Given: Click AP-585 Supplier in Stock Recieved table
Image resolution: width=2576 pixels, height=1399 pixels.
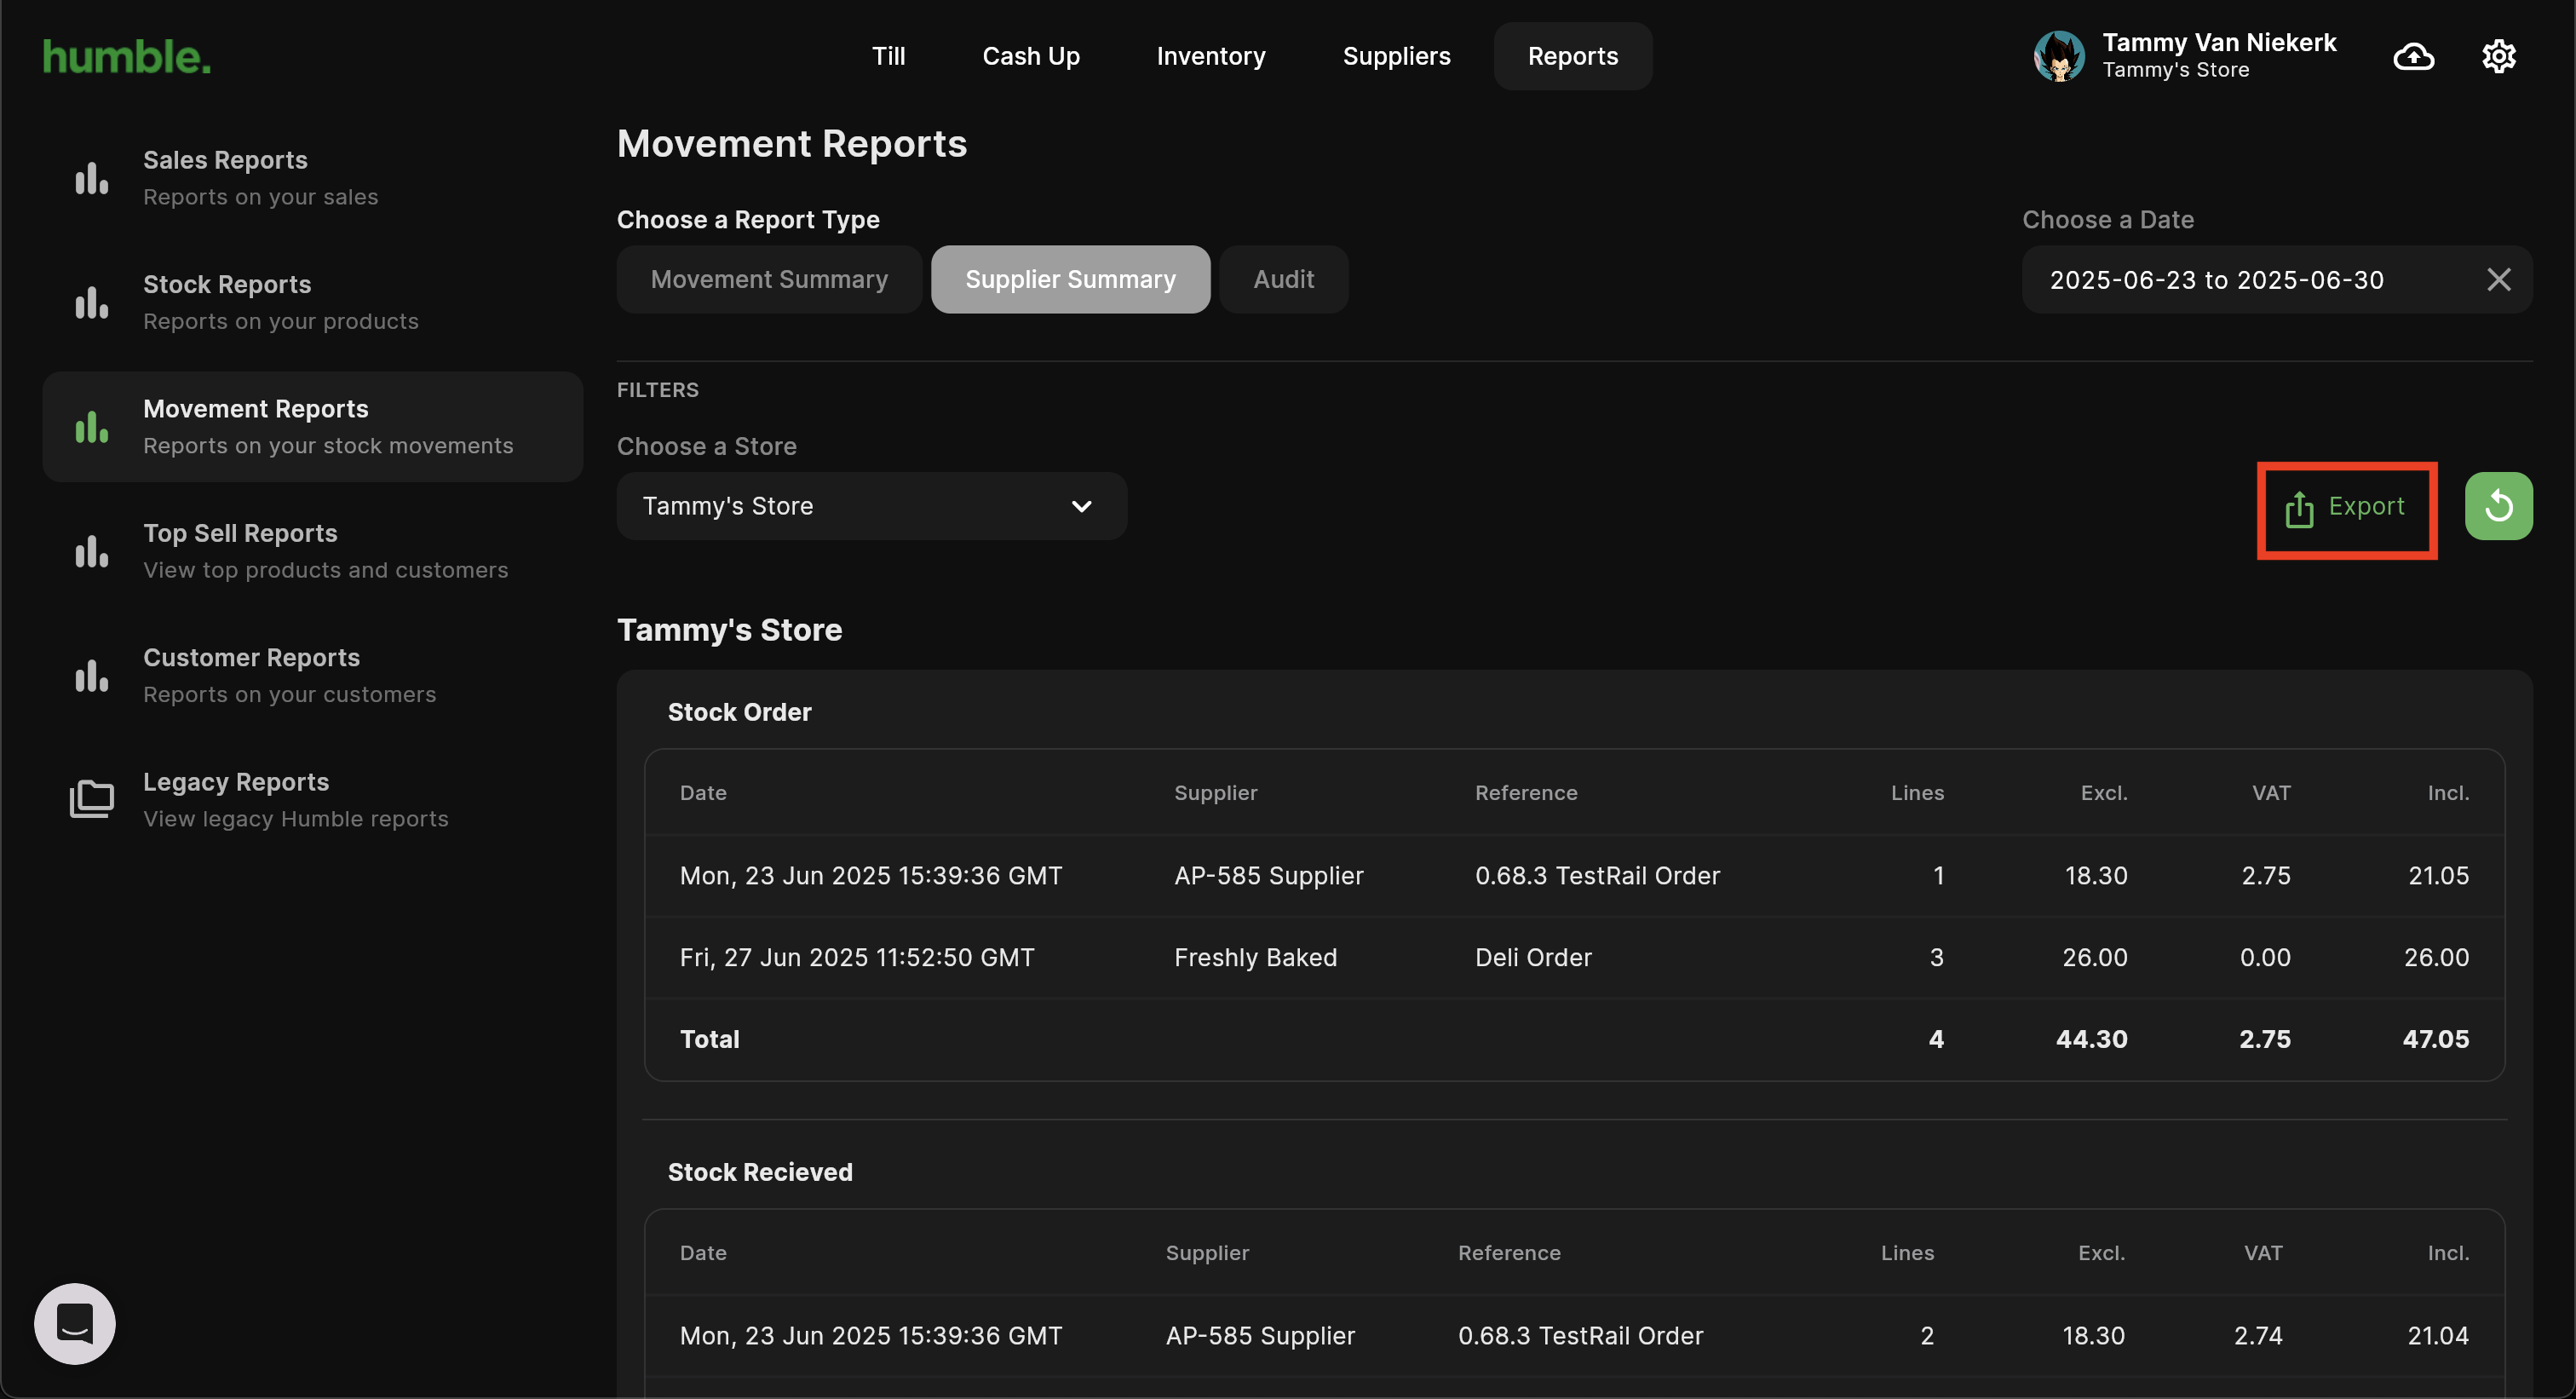Looking at the screenshot, I should pos(1260,1335).
